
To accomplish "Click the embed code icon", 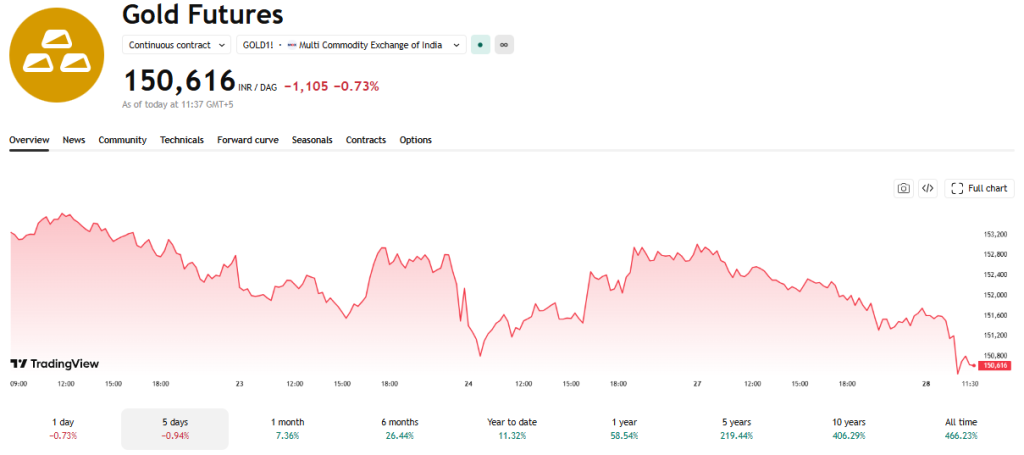I will (927, 189).
